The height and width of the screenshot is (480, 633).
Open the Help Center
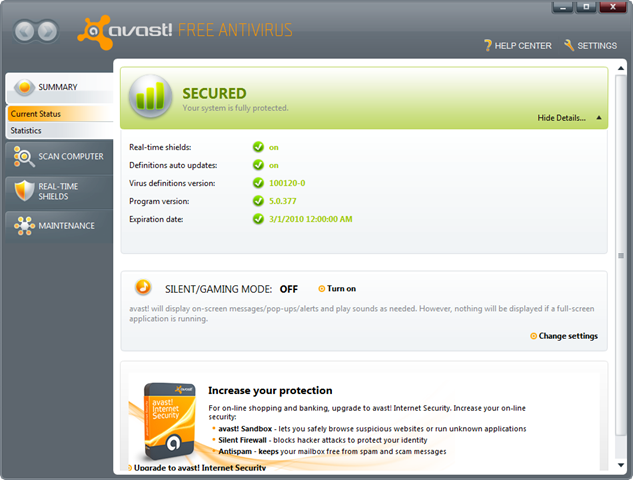tap(518, 46)
